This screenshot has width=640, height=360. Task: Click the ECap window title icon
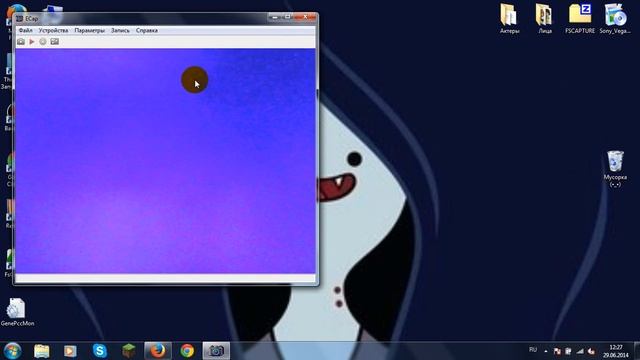coord(19,18)
